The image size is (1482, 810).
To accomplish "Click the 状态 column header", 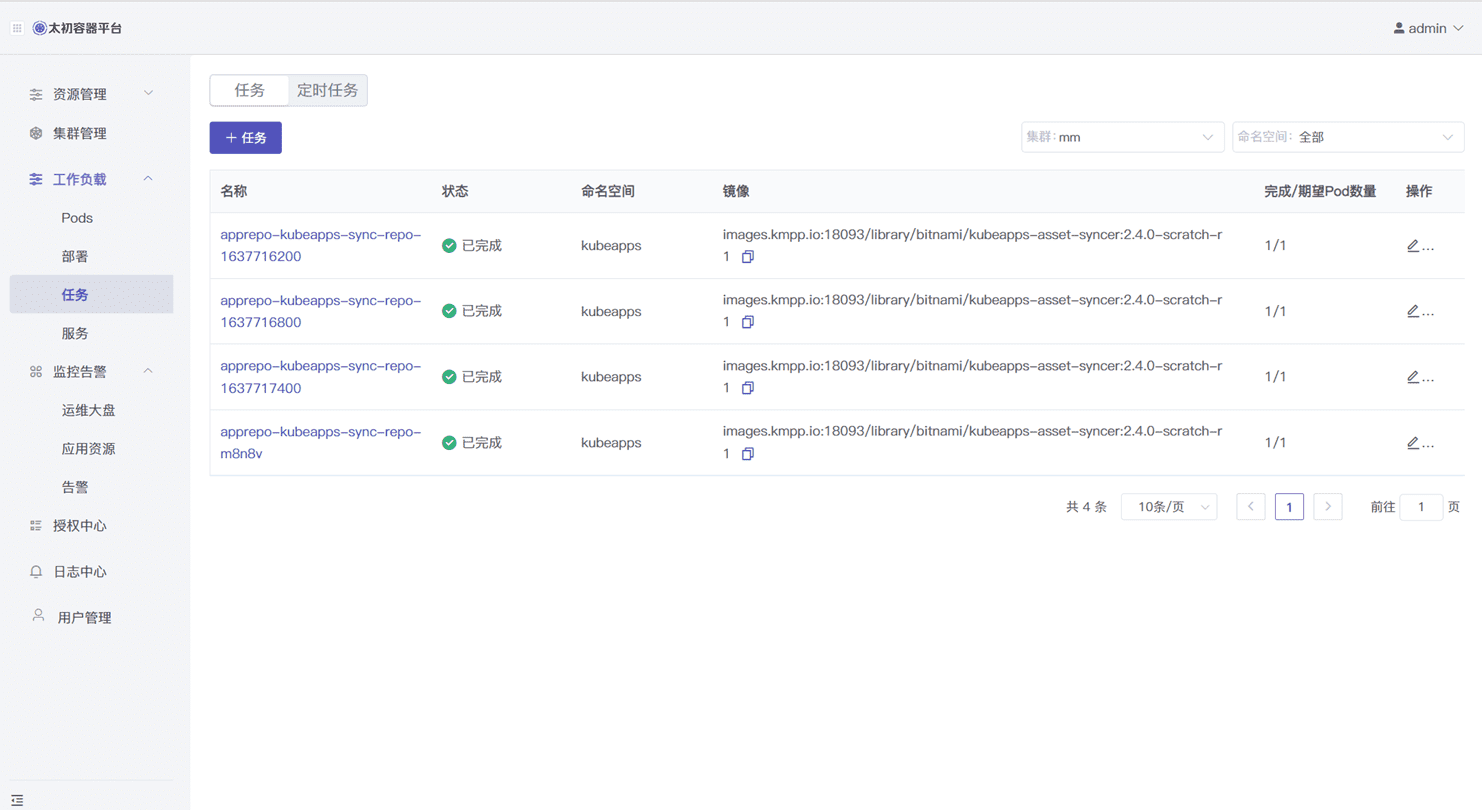I will tap(455, 191).
